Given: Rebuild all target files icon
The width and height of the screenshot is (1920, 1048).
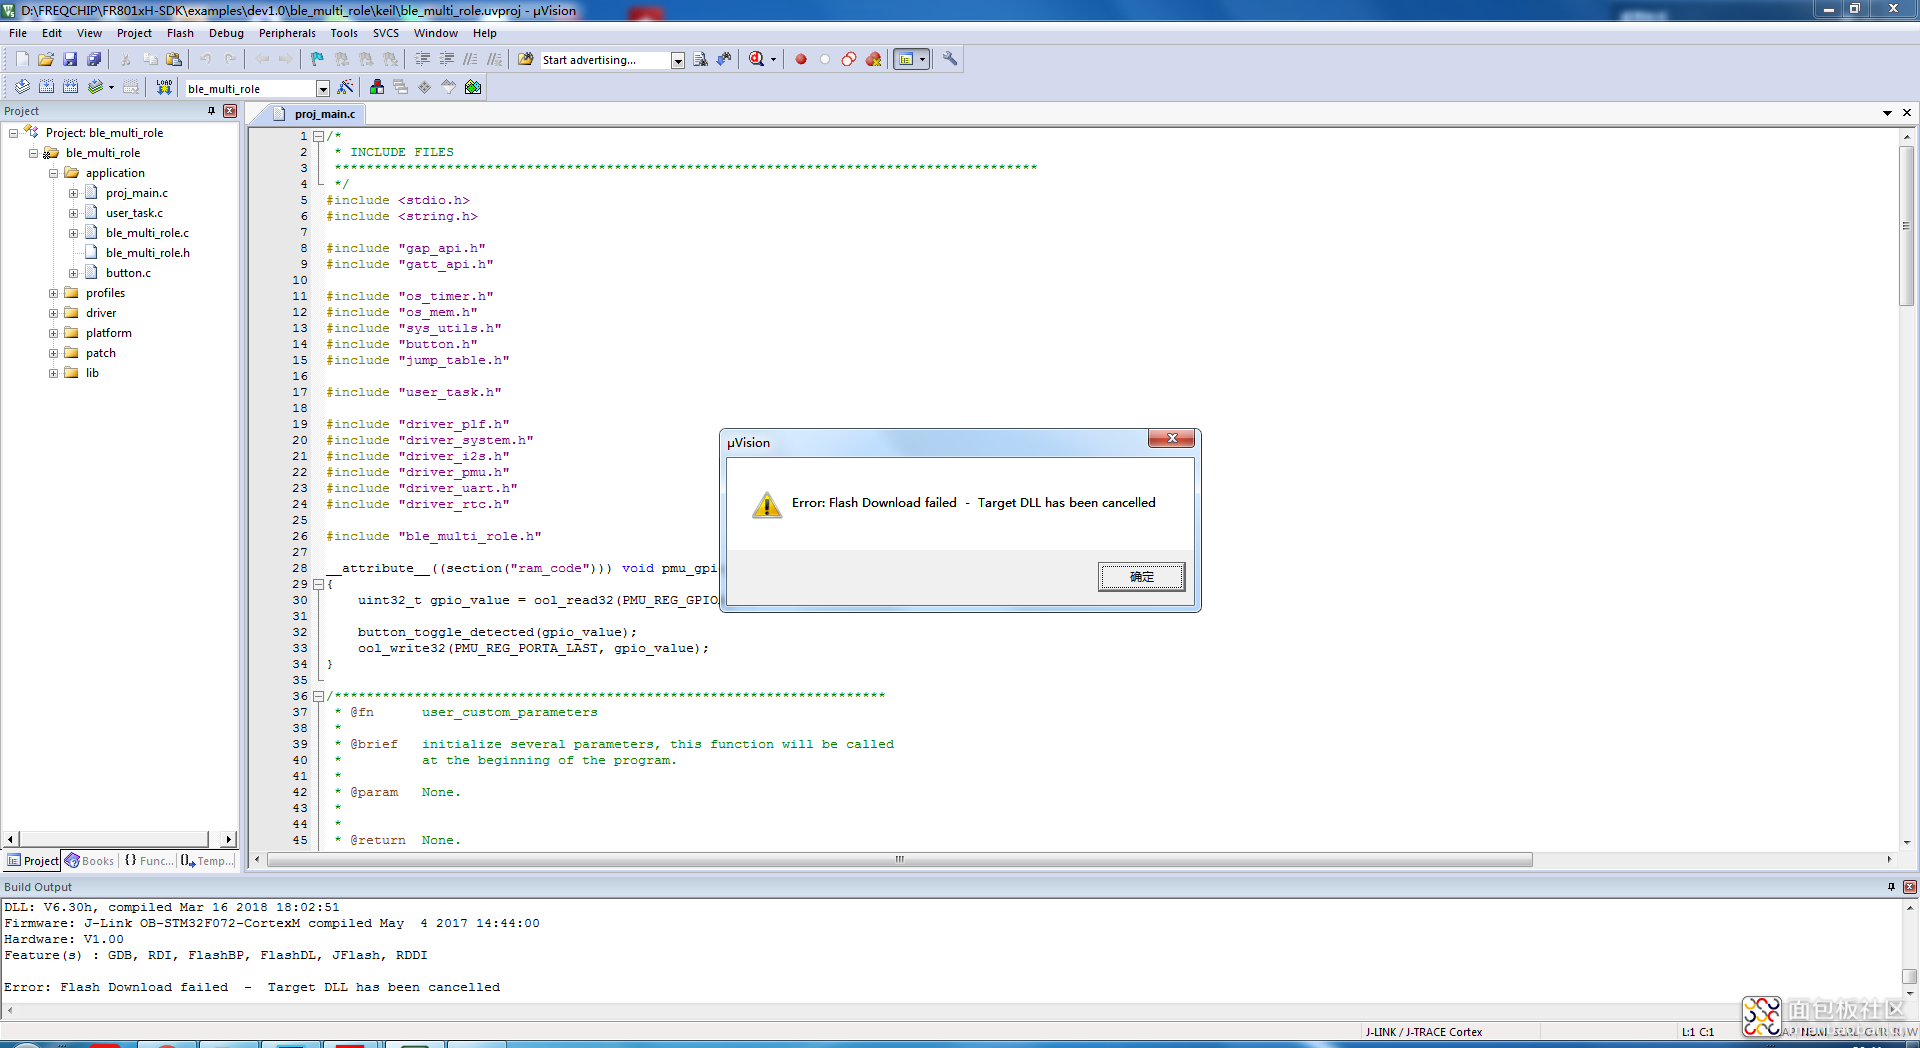Looking at the screenshot, I should pyautogui.click(x=70, y=88).
